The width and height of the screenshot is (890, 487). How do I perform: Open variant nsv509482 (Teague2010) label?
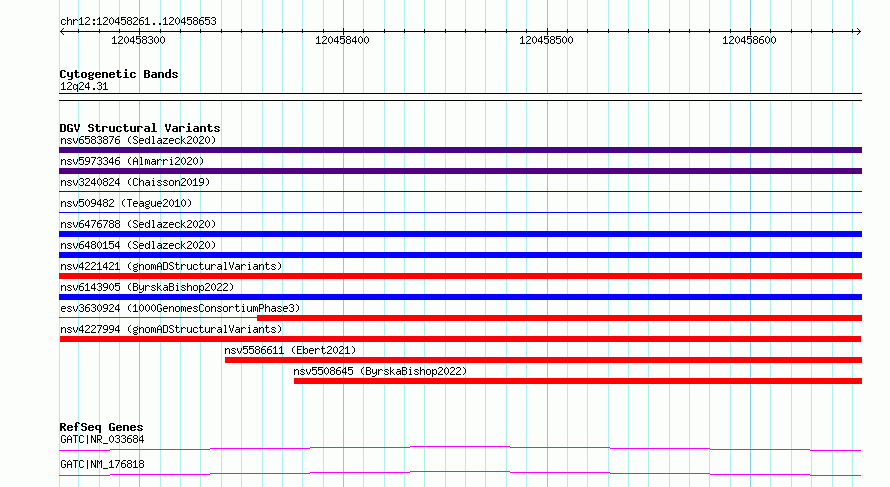tap(126, 203)
